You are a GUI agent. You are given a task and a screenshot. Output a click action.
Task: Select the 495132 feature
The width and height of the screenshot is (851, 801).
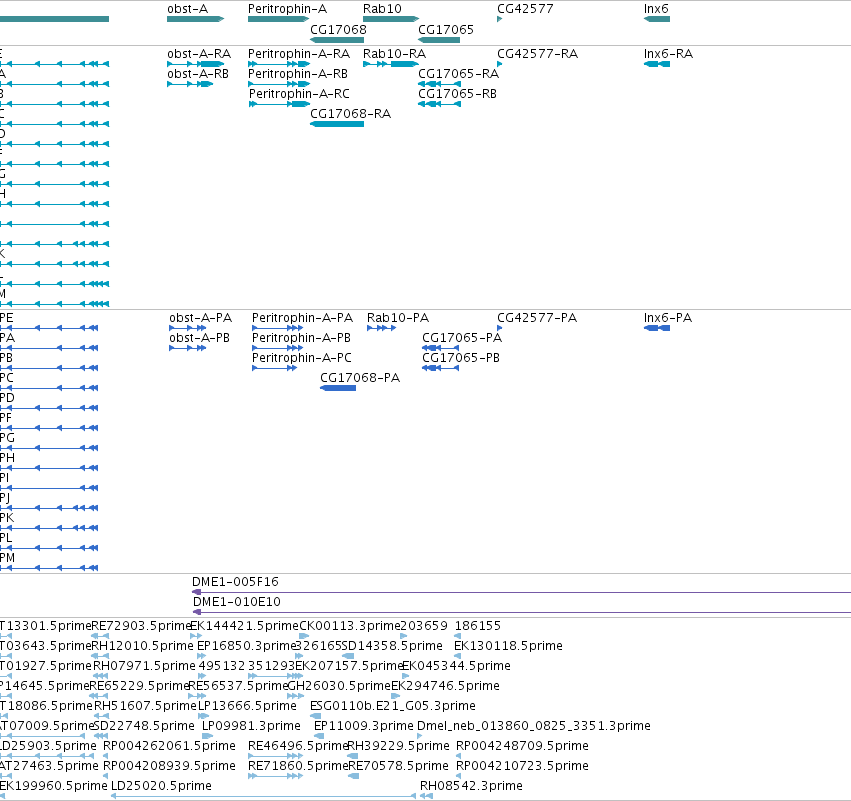pyautogui.click(x=202, y=676)
